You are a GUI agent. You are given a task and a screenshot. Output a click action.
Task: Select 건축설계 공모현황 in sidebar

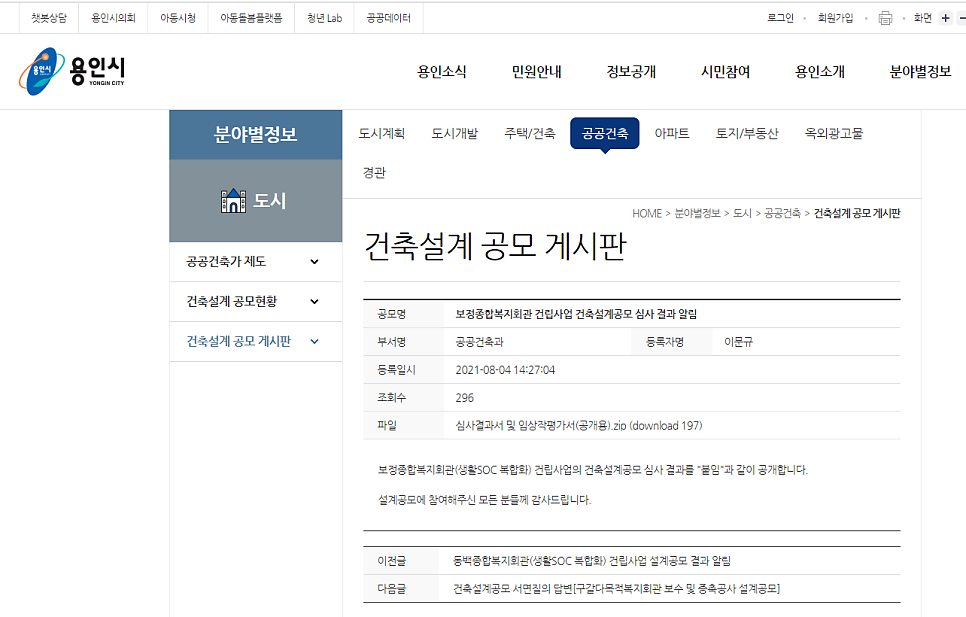click(x=232, y=302)
